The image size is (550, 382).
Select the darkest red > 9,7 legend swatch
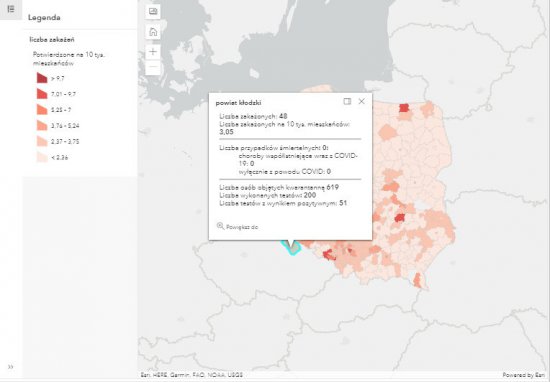[42, 78]
